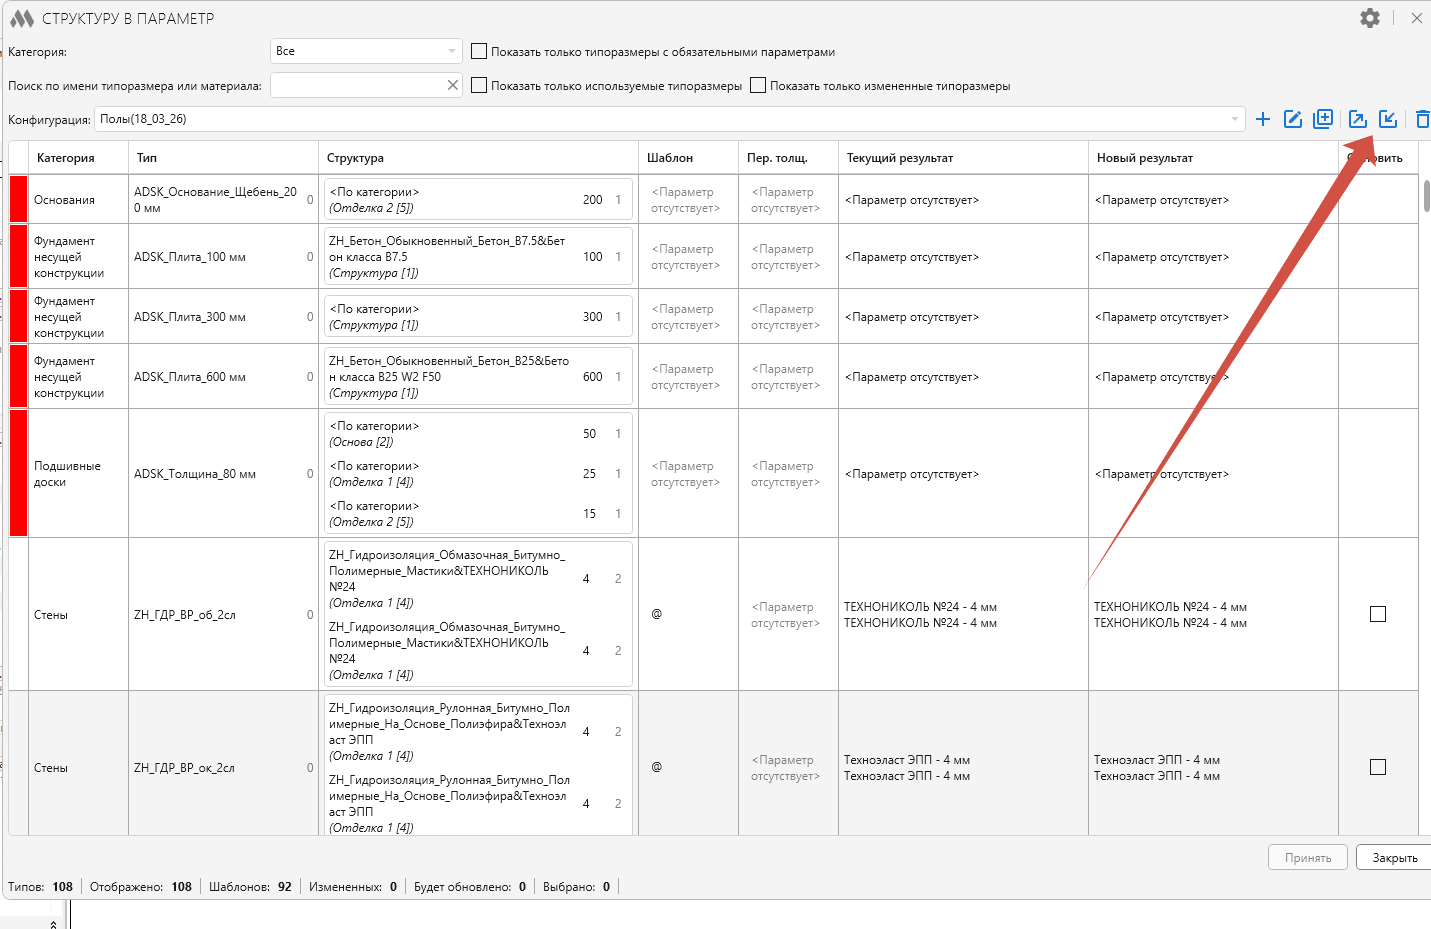Select type cell ADSK_Плита_300 мм

pos(223,316)
